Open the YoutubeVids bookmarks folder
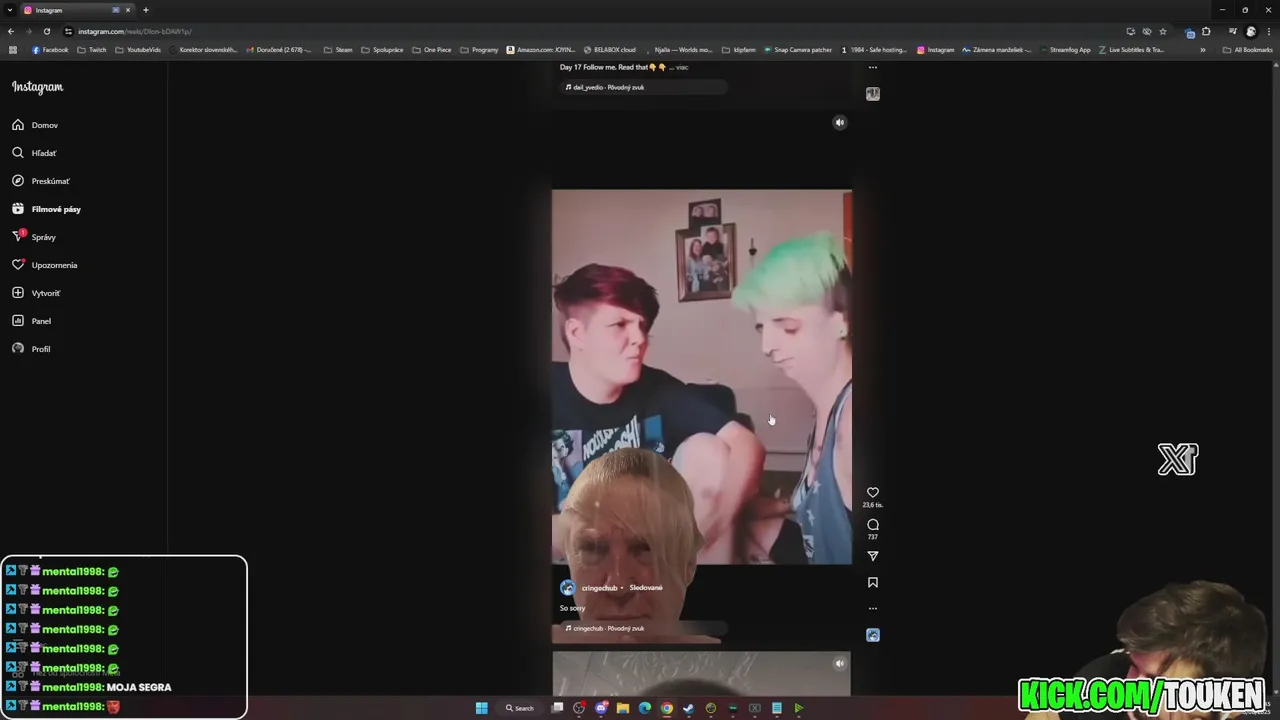 point(138,50)
